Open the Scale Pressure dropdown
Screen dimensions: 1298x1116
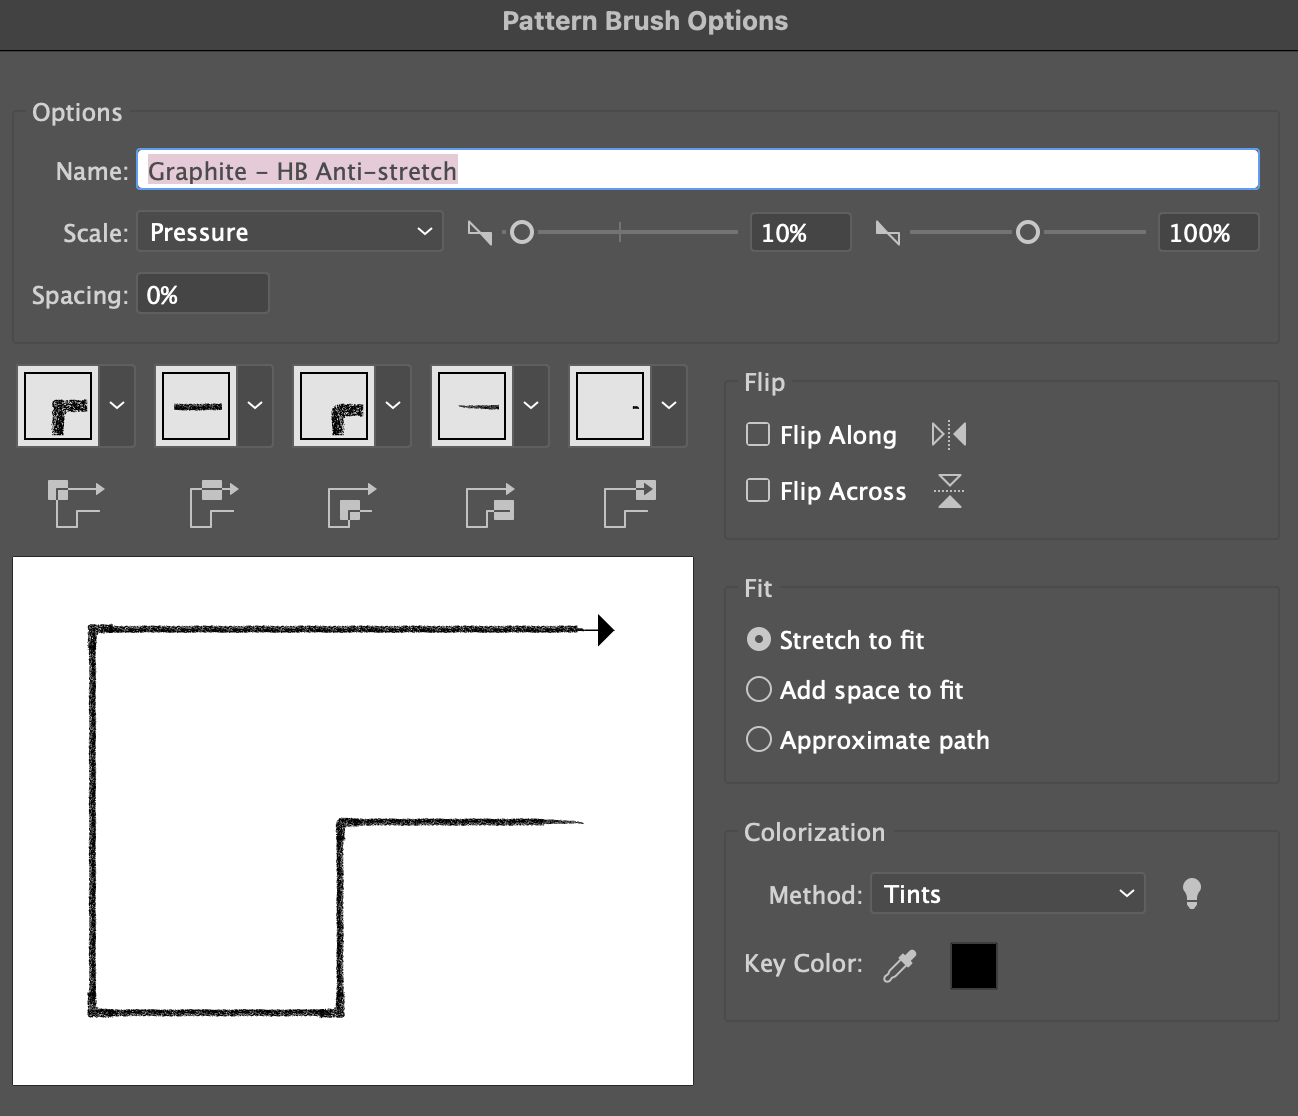(x=290, y=232)
